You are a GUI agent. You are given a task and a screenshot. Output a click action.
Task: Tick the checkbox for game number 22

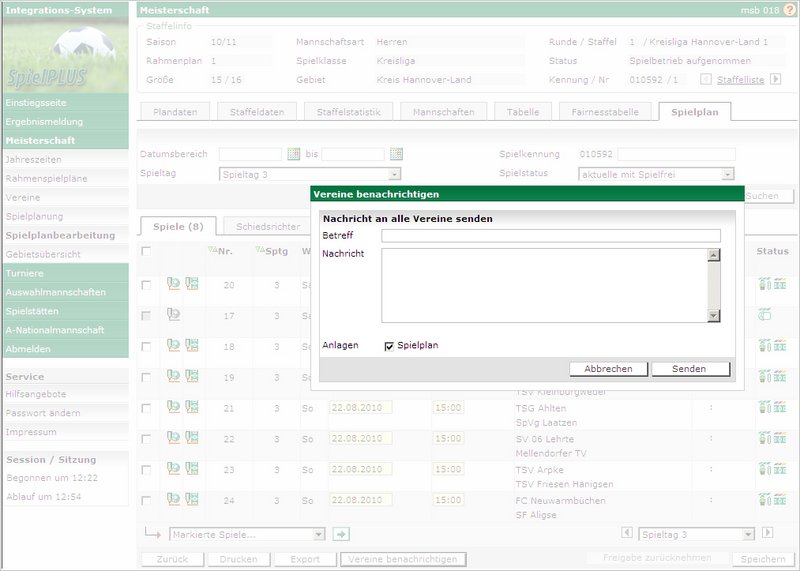pos(146,439)
